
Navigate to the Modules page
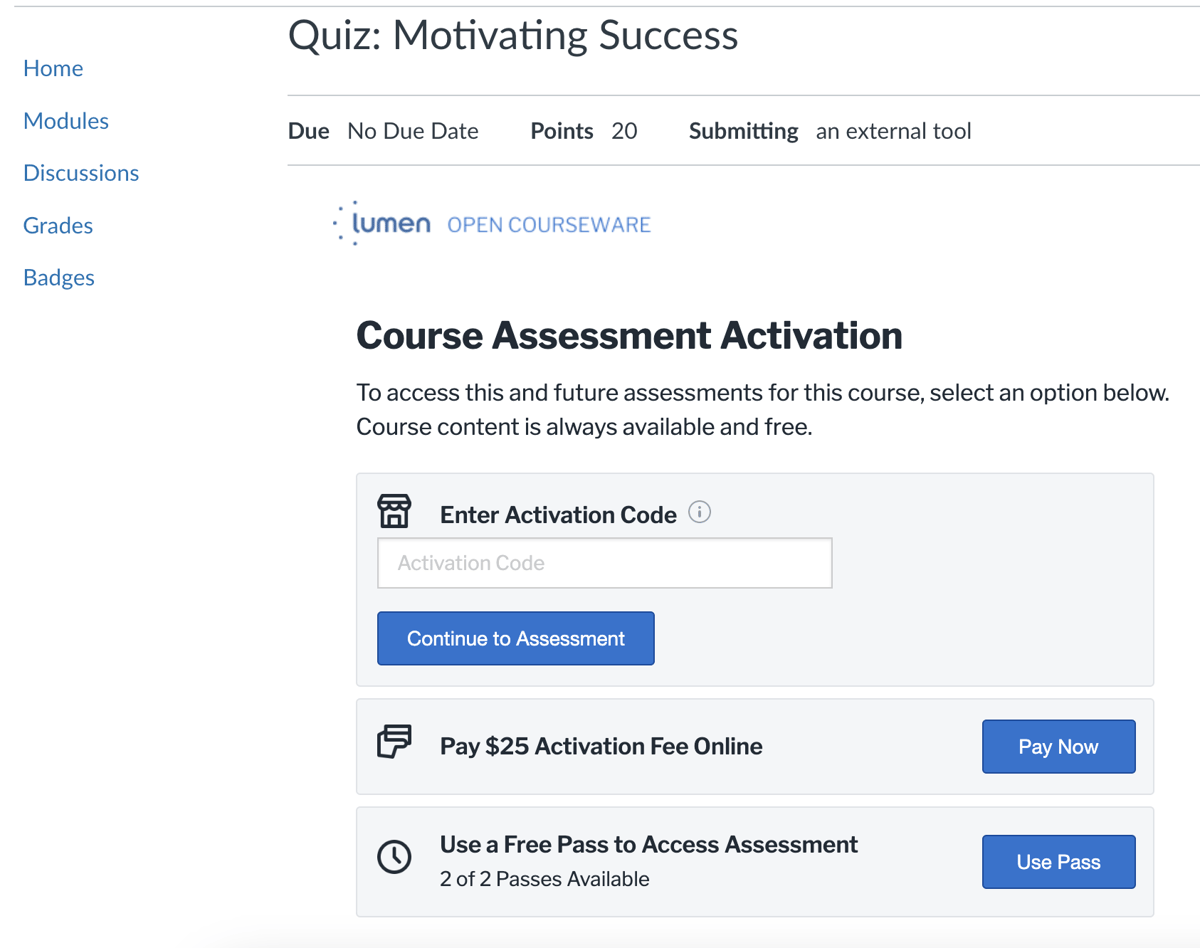click(x=65, y=120)
